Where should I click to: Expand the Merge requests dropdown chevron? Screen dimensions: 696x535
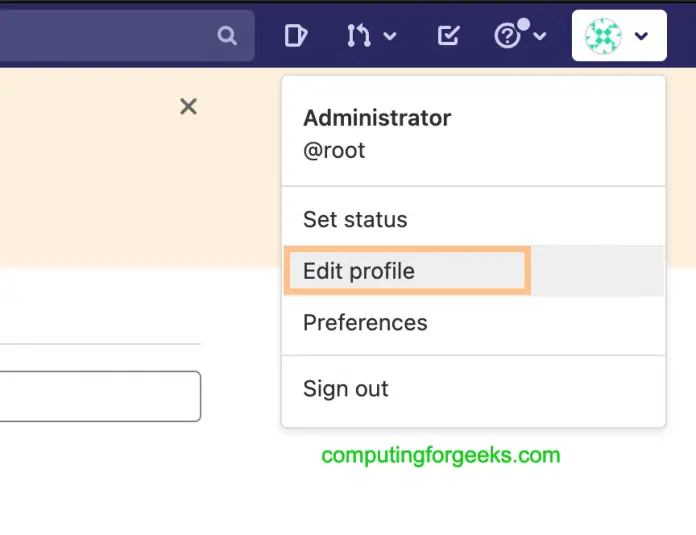[x=390, y=37]
